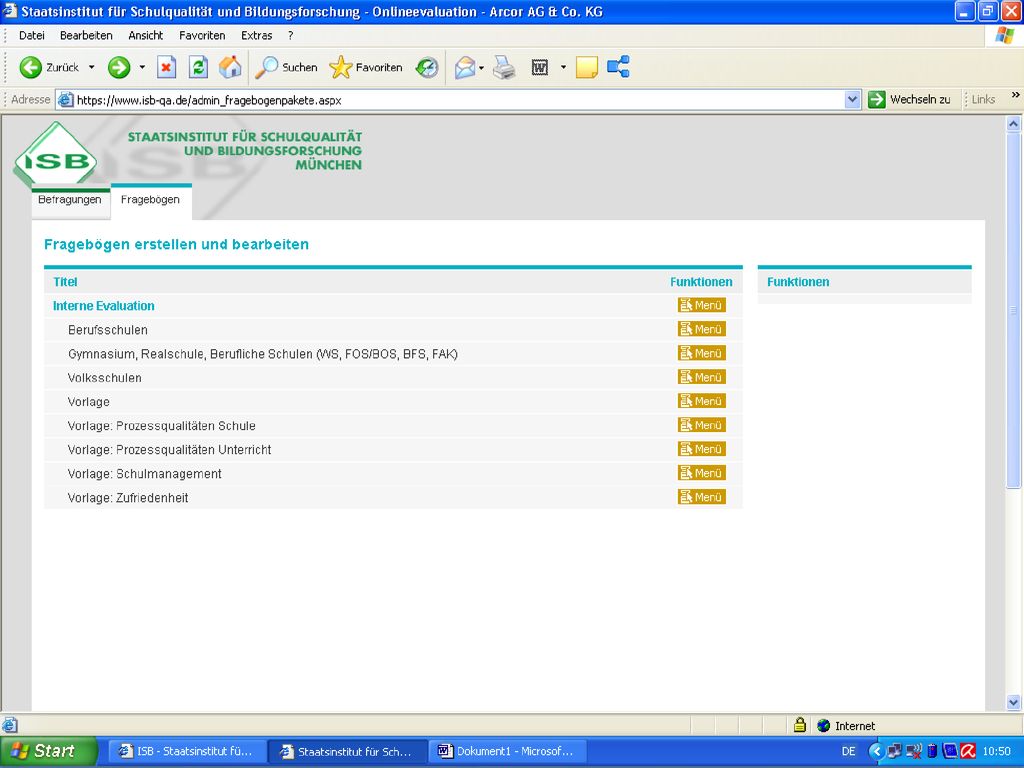The image size is (1024, 768).
Task: Open the Forward button history dropdown arrow
Action: click(142, 67)
